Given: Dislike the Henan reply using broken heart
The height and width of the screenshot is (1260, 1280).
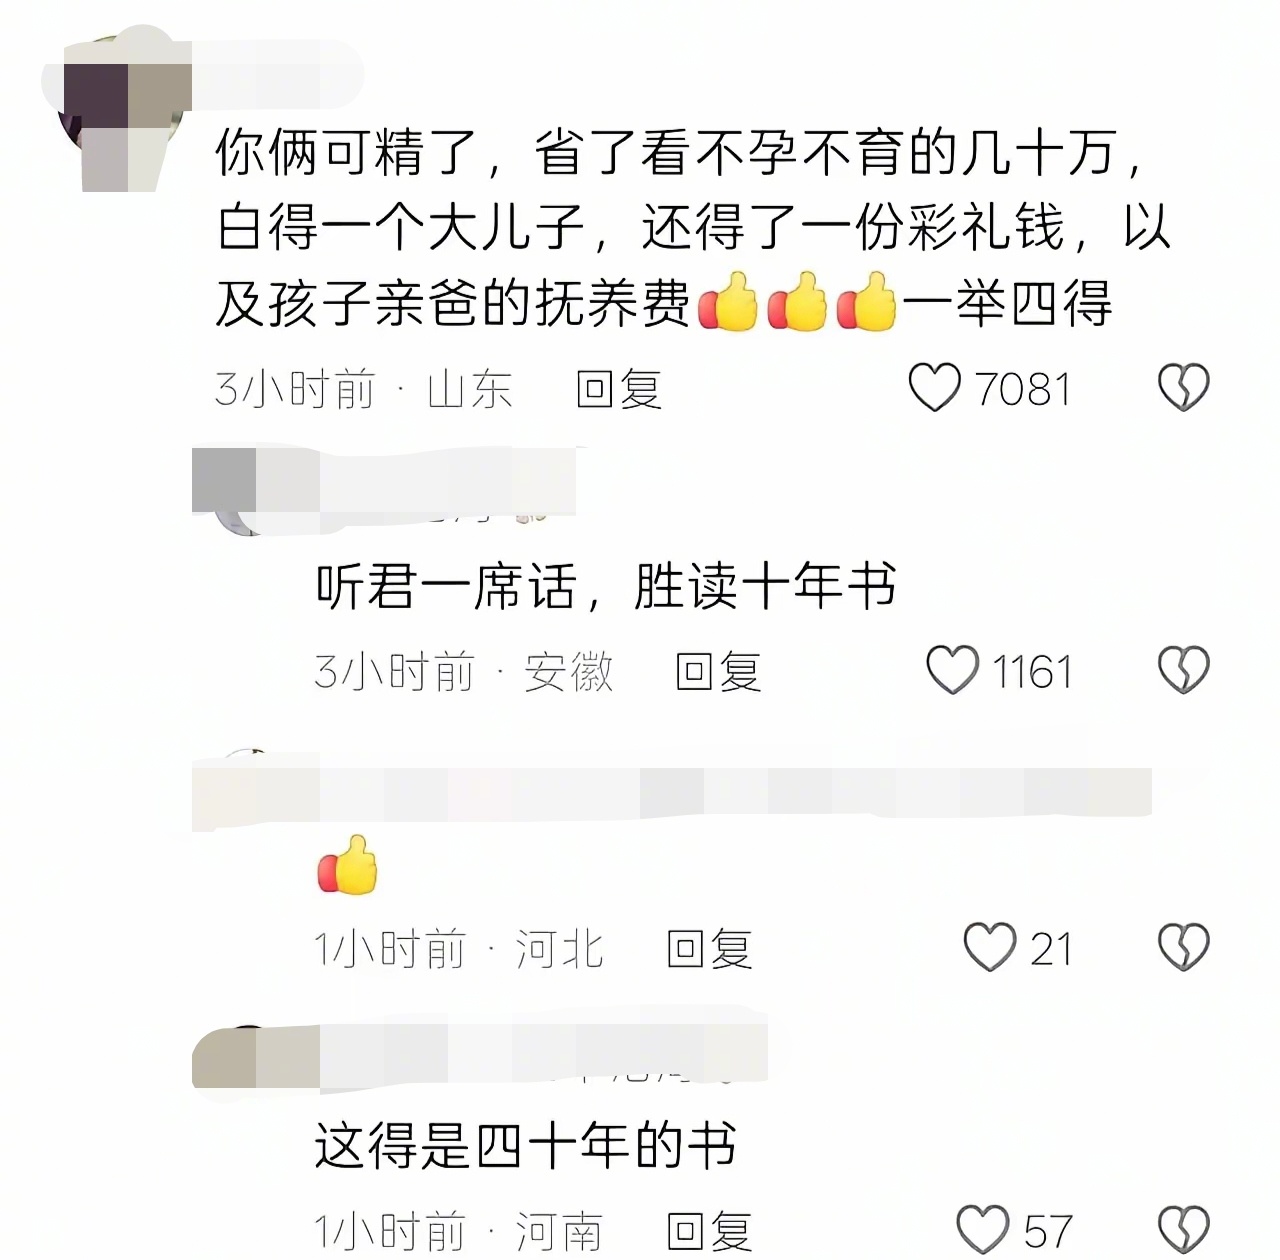Looking at the screenshot, I should (x=1184, y=1229).
